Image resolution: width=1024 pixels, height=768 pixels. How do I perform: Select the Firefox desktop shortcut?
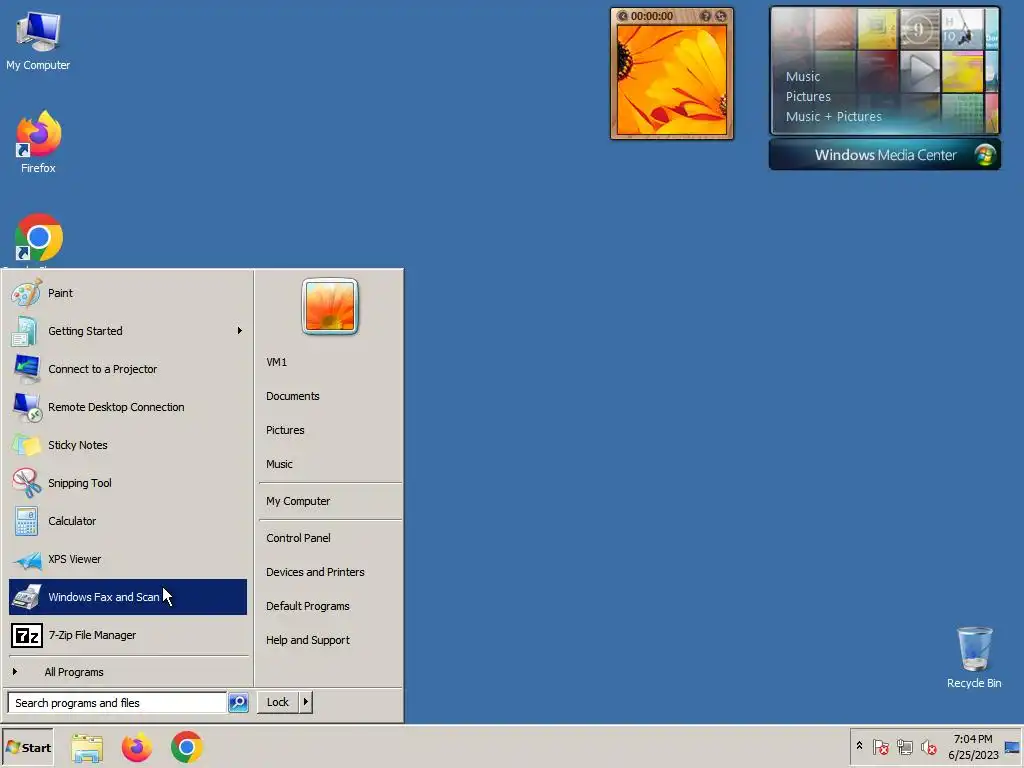(38, 142)
